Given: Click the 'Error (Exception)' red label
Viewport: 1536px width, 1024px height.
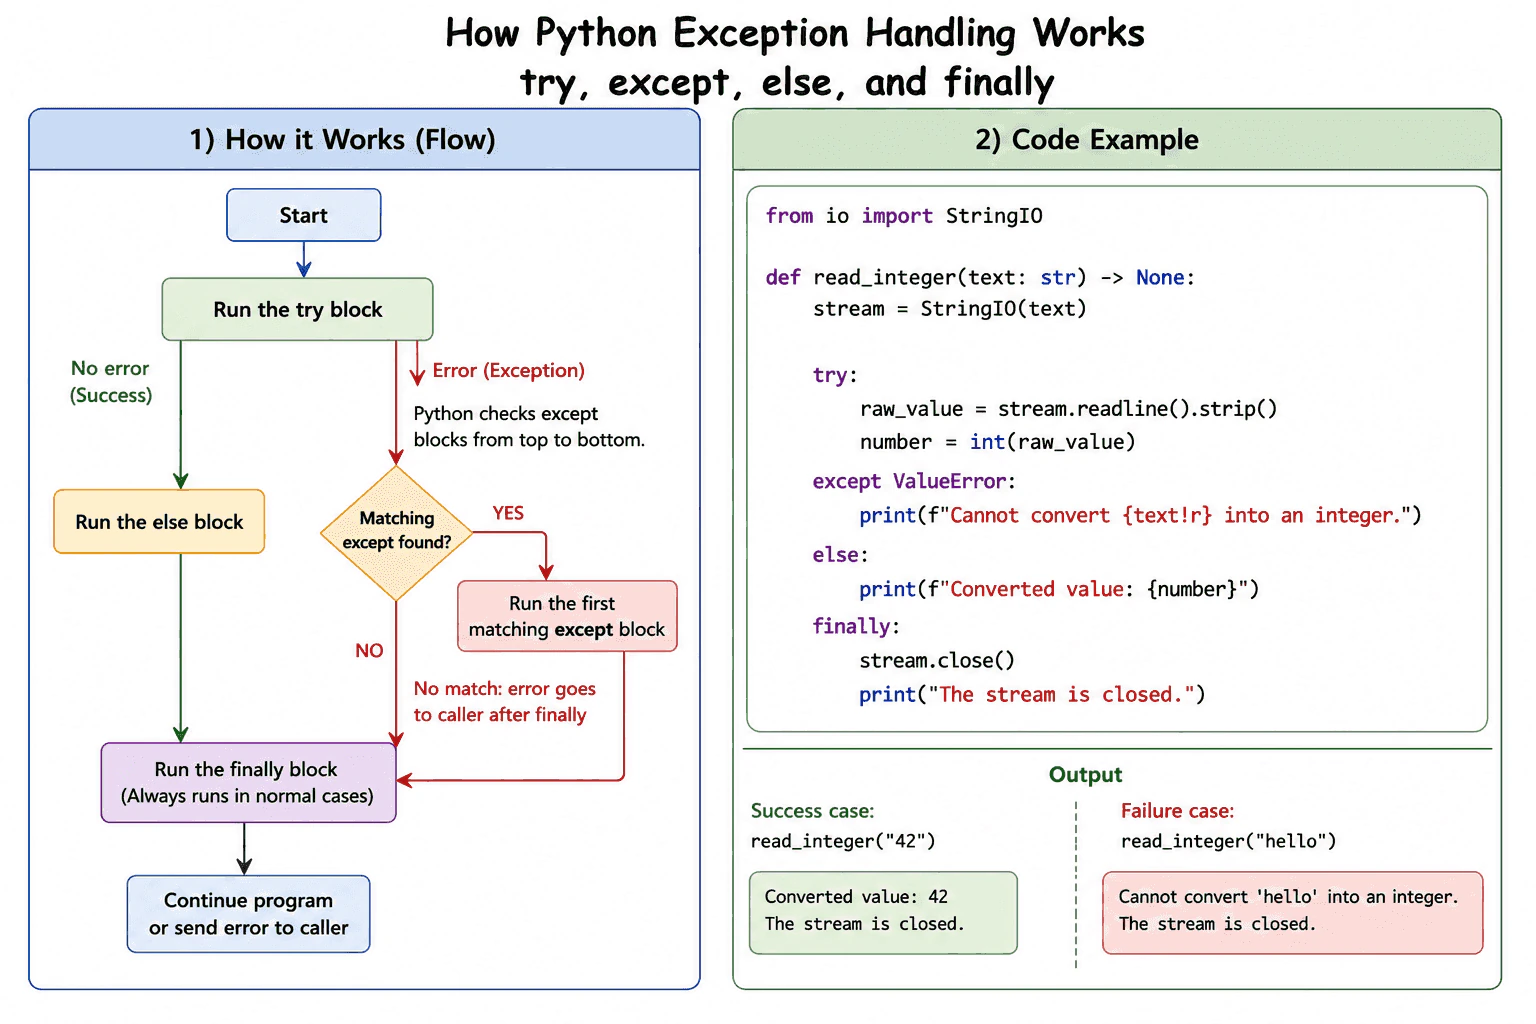Looking at the screenshot, I should [508, 370].
